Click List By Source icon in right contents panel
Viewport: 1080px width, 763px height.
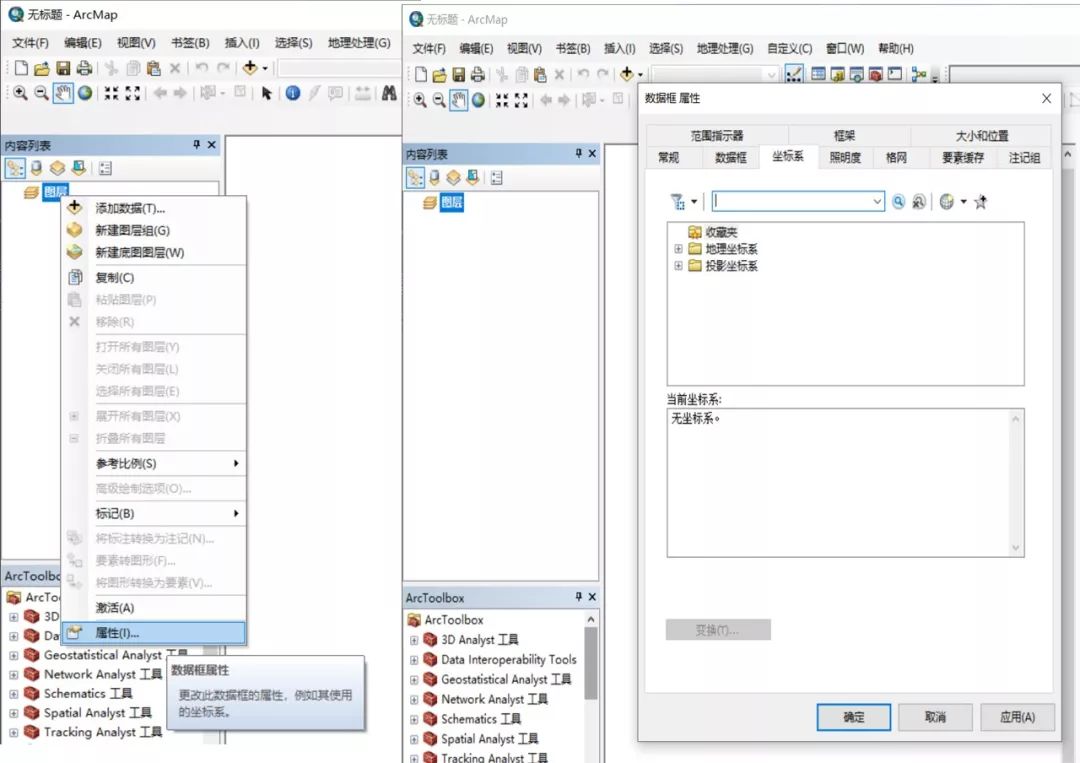click(434, 178)
